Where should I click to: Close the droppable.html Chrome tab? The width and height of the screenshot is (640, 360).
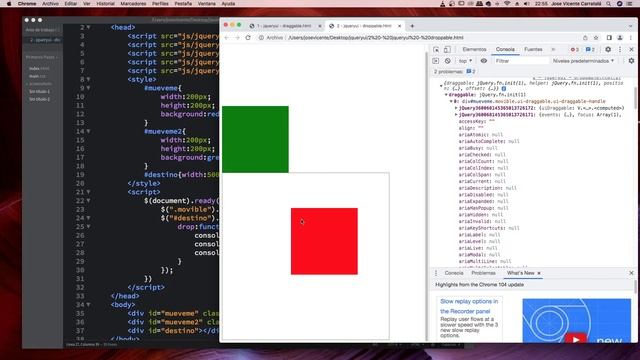click(400, 26)
